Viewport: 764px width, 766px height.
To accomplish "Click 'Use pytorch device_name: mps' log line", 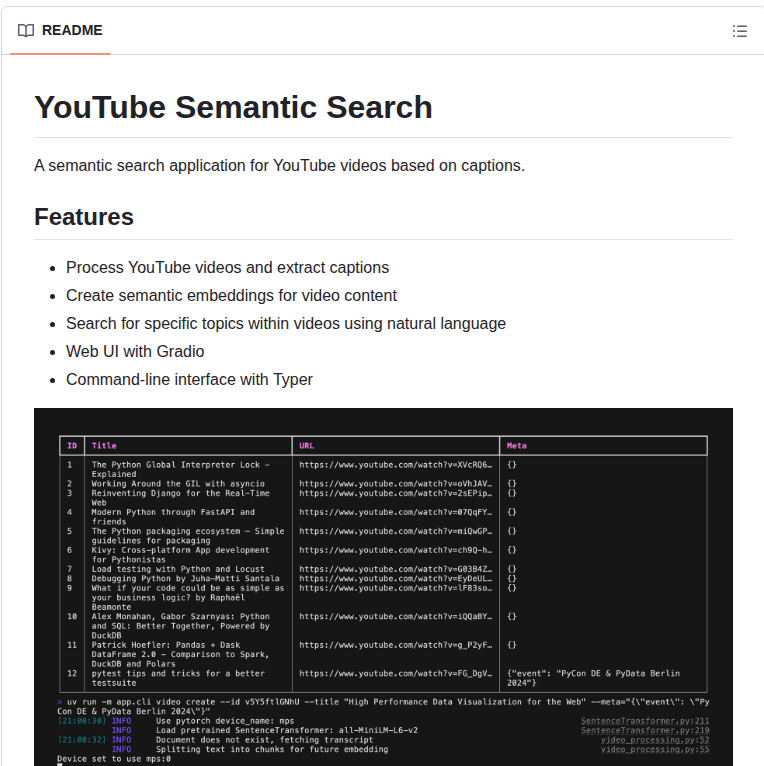I will click(x=225, y=721).
